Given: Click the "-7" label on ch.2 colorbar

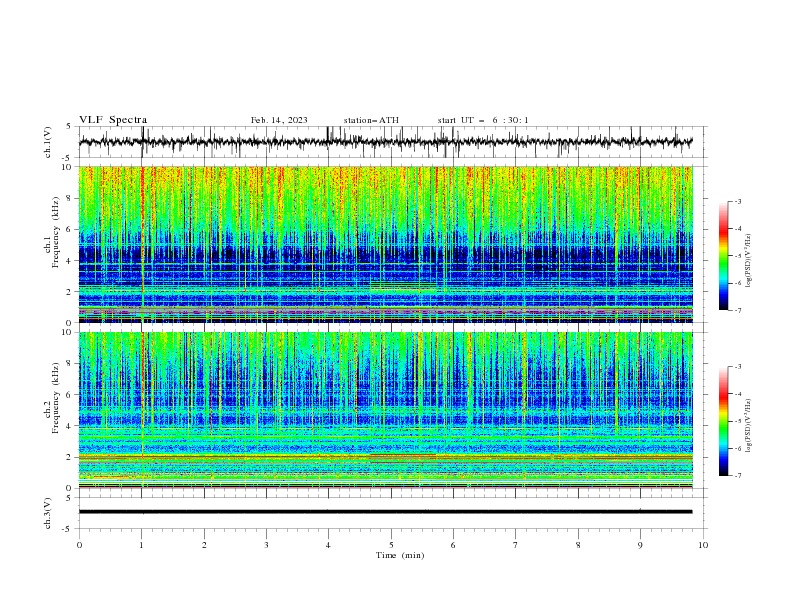Looking at the screenshot, I should 737,475.
